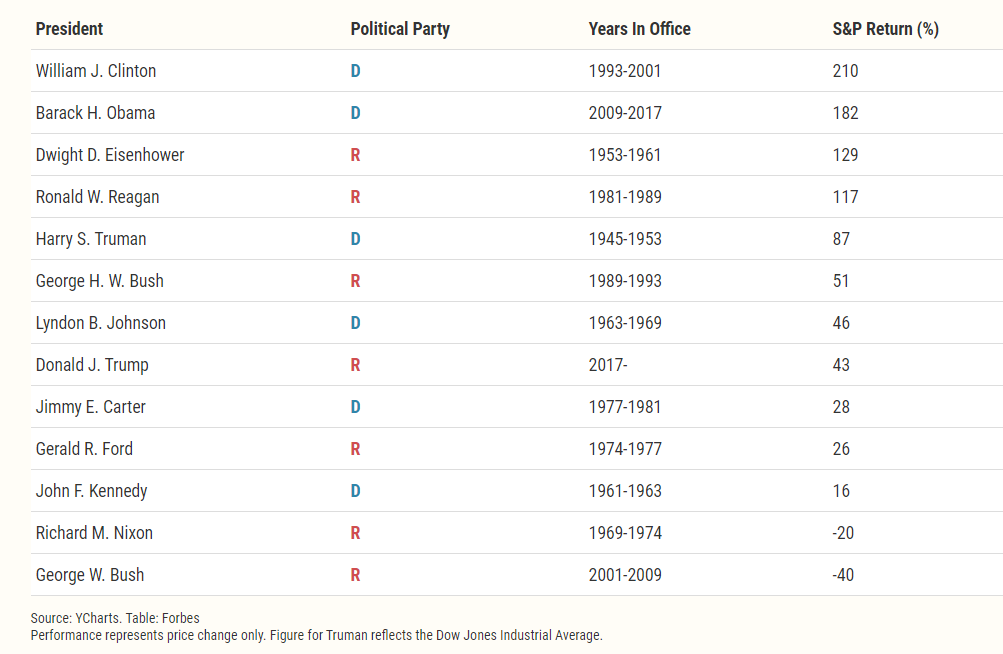This screenshot has width=1003, height=654.
Task: Click the blue D for Lyndon B. Johnson
Action: coord(356,323)
